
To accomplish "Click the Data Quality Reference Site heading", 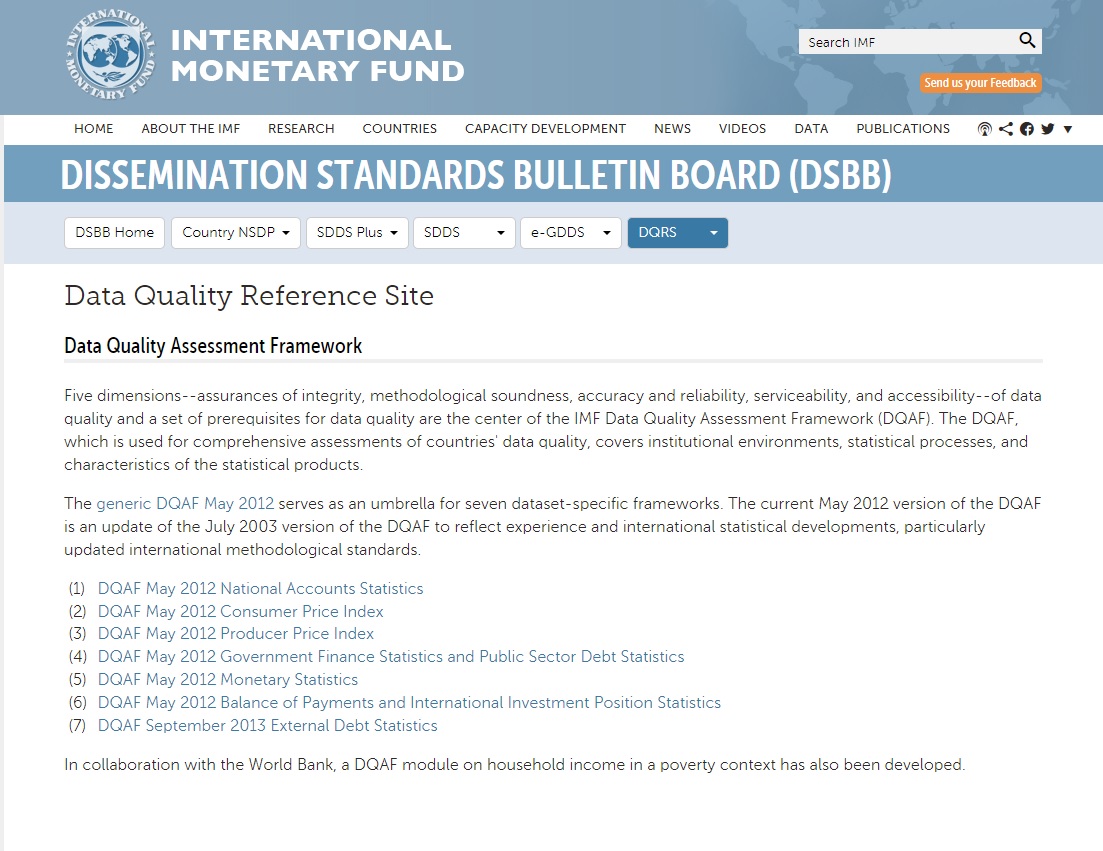I will click(x=249, y=296).
